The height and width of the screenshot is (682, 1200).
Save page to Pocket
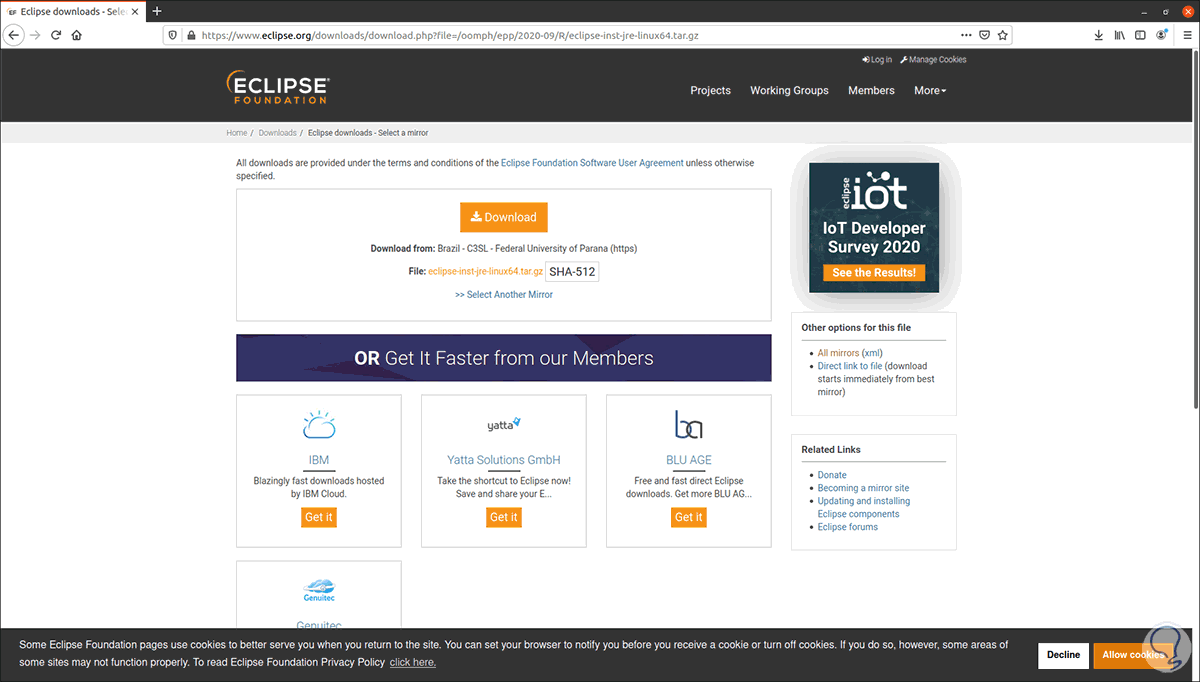point(984,34)
